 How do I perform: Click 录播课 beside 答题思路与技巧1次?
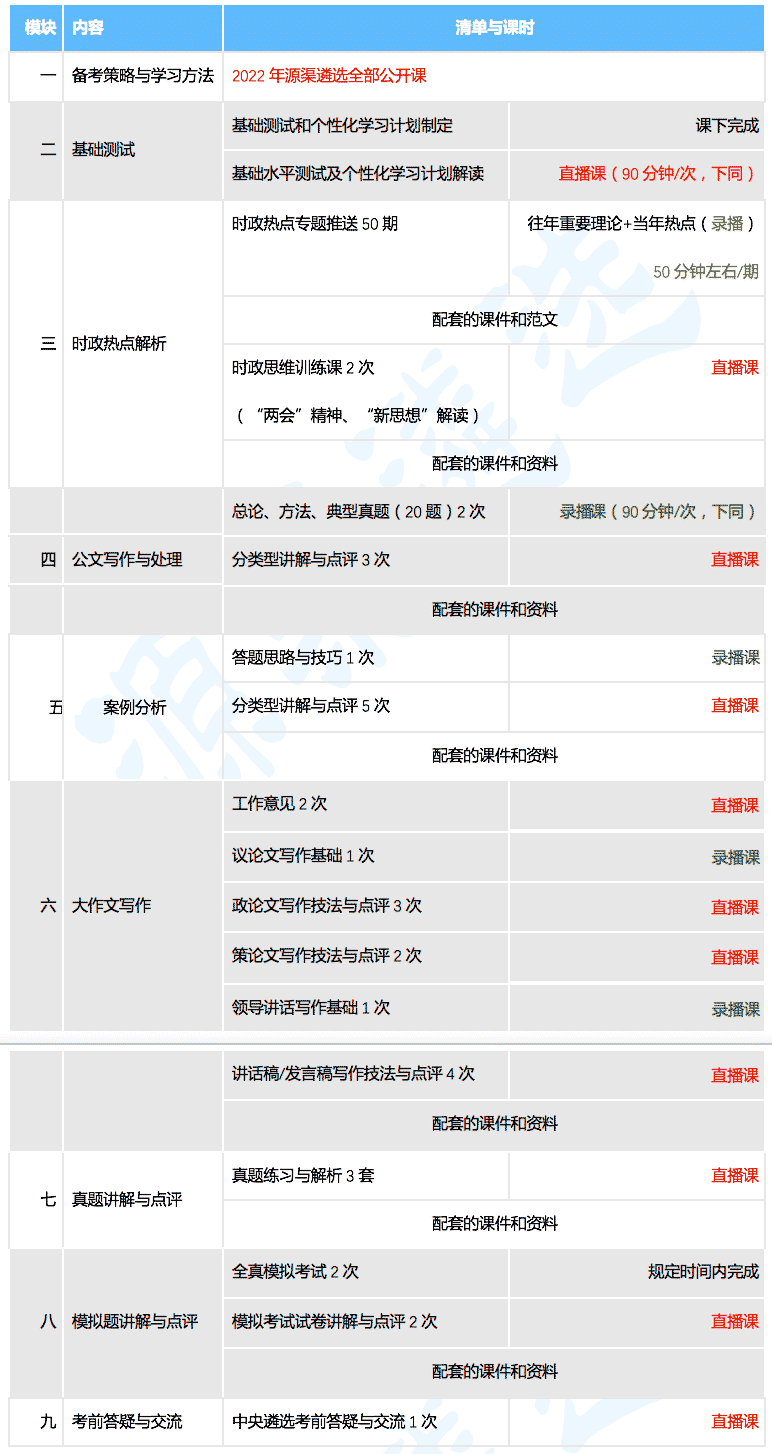(735, 658)
